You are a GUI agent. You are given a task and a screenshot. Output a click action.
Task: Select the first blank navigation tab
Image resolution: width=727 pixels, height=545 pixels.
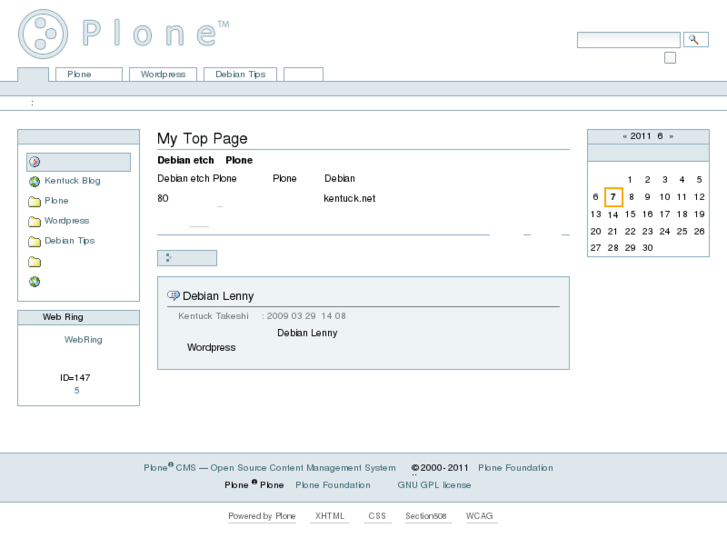click(33, 75)
